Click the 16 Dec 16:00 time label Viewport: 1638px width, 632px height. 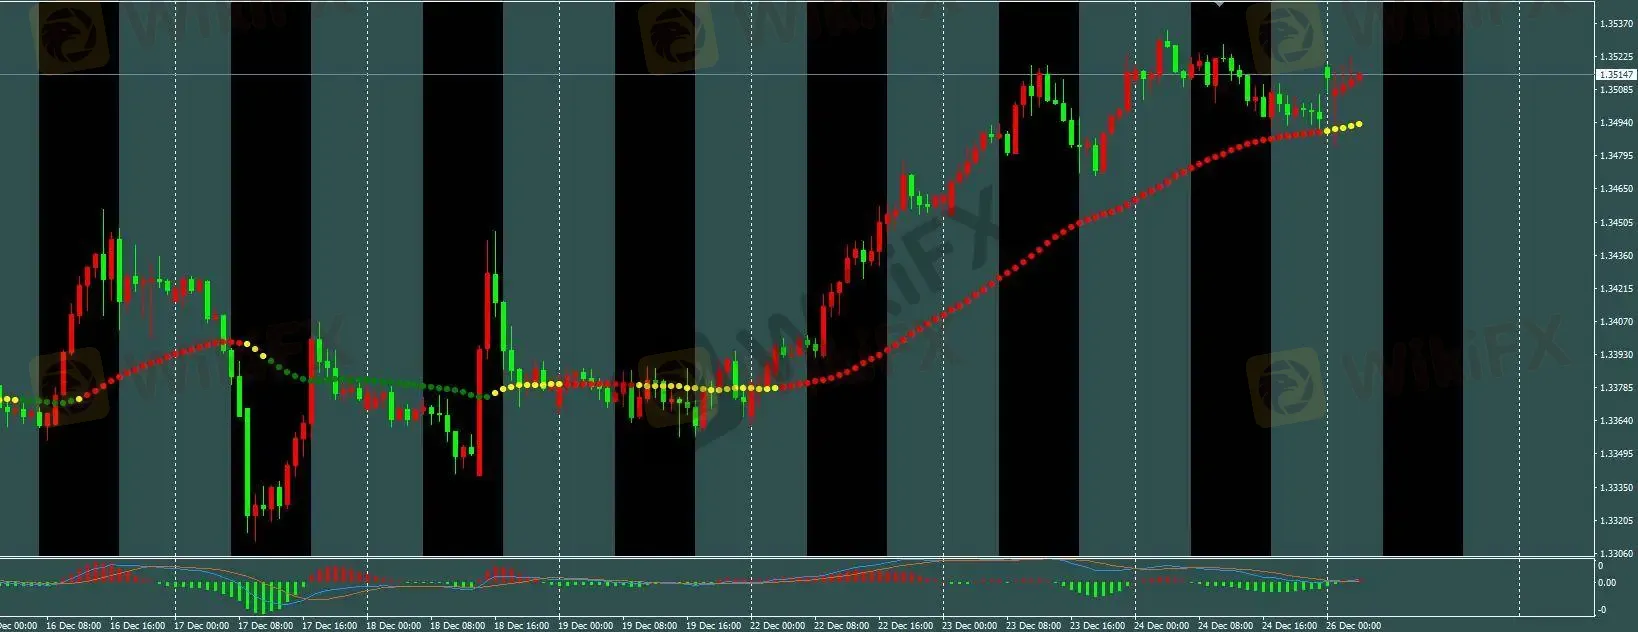137,626
